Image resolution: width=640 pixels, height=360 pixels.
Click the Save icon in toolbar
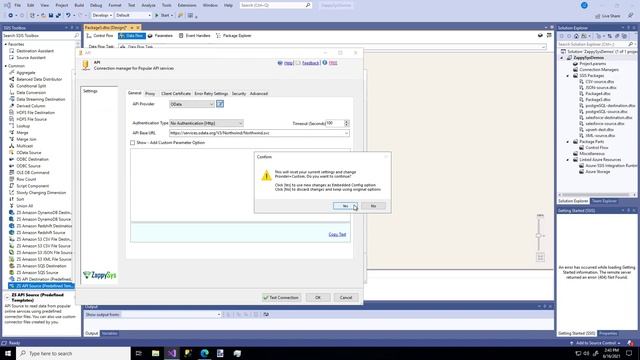click(51, 16)
